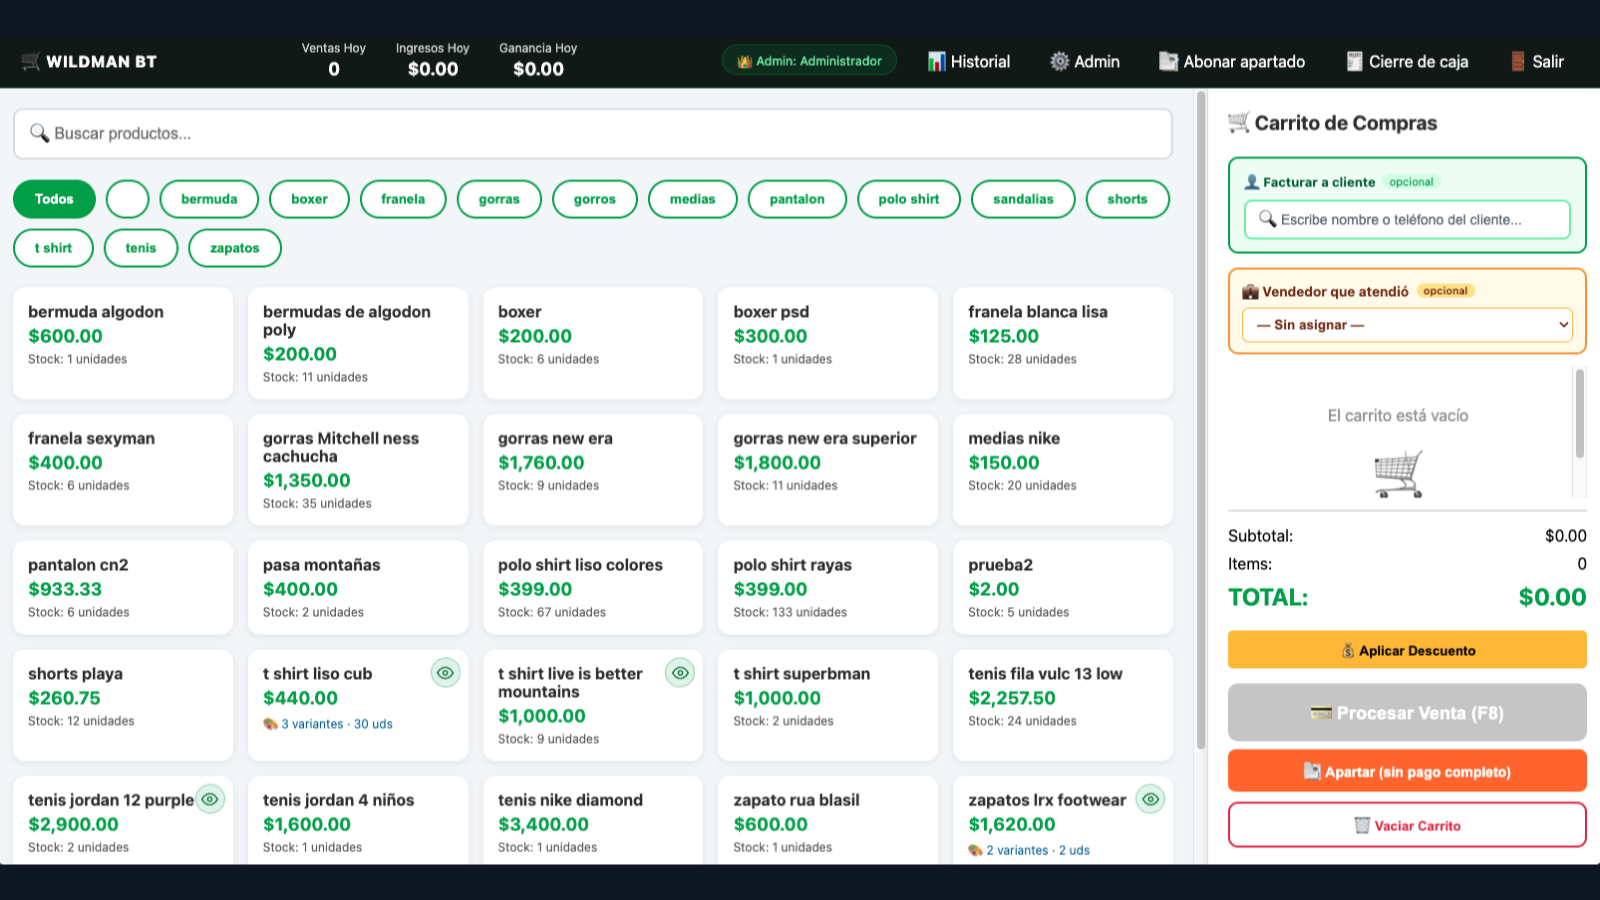Add shorts playa product card
This screenshot has width=1600, height=900.
tap(123, 705)
